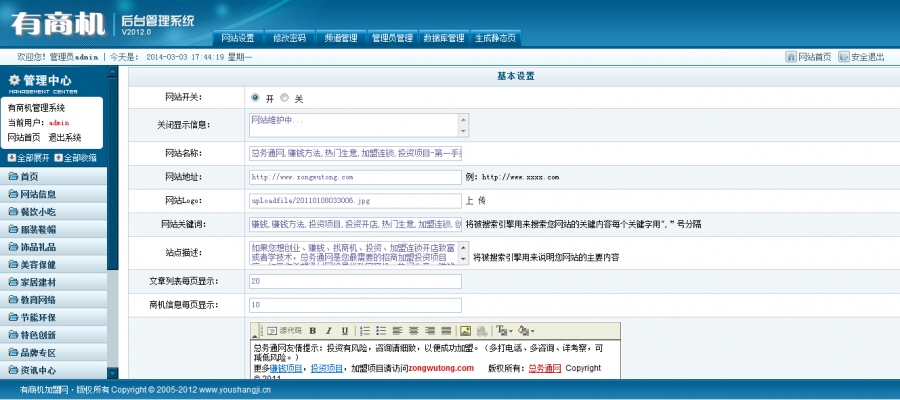The image size is (900, 400).
Task: Click the red 总务通网 link in editor
Action: [x=545, y=368]
